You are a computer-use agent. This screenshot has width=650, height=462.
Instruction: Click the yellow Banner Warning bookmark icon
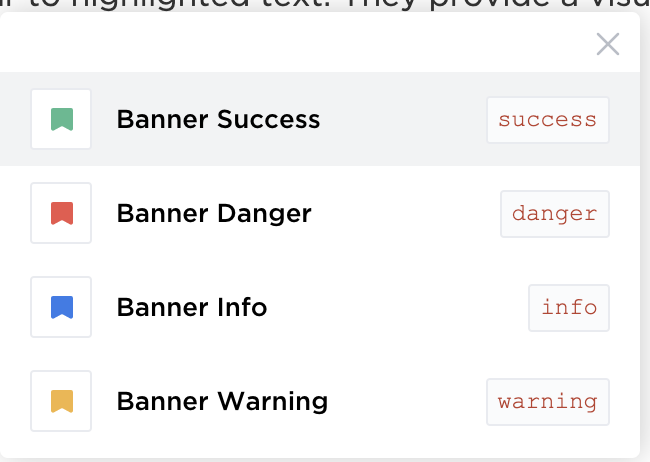(x=62, y=401)
